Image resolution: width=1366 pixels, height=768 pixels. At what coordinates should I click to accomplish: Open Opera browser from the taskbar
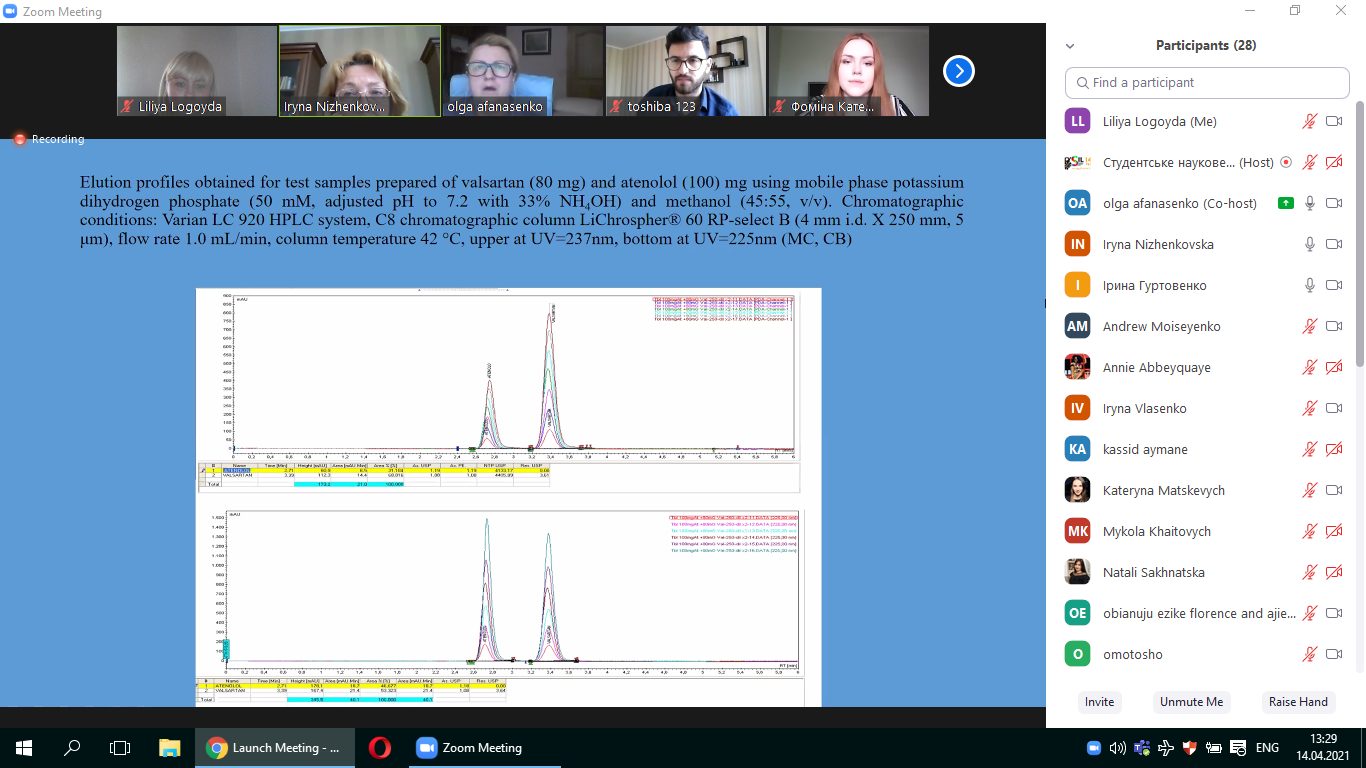click(x=379, y=747)
